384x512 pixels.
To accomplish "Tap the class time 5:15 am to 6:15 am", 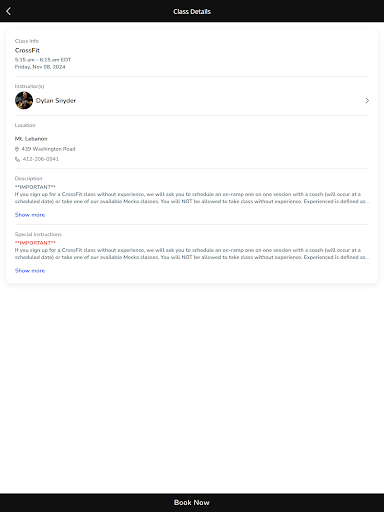I will point(43,60).
